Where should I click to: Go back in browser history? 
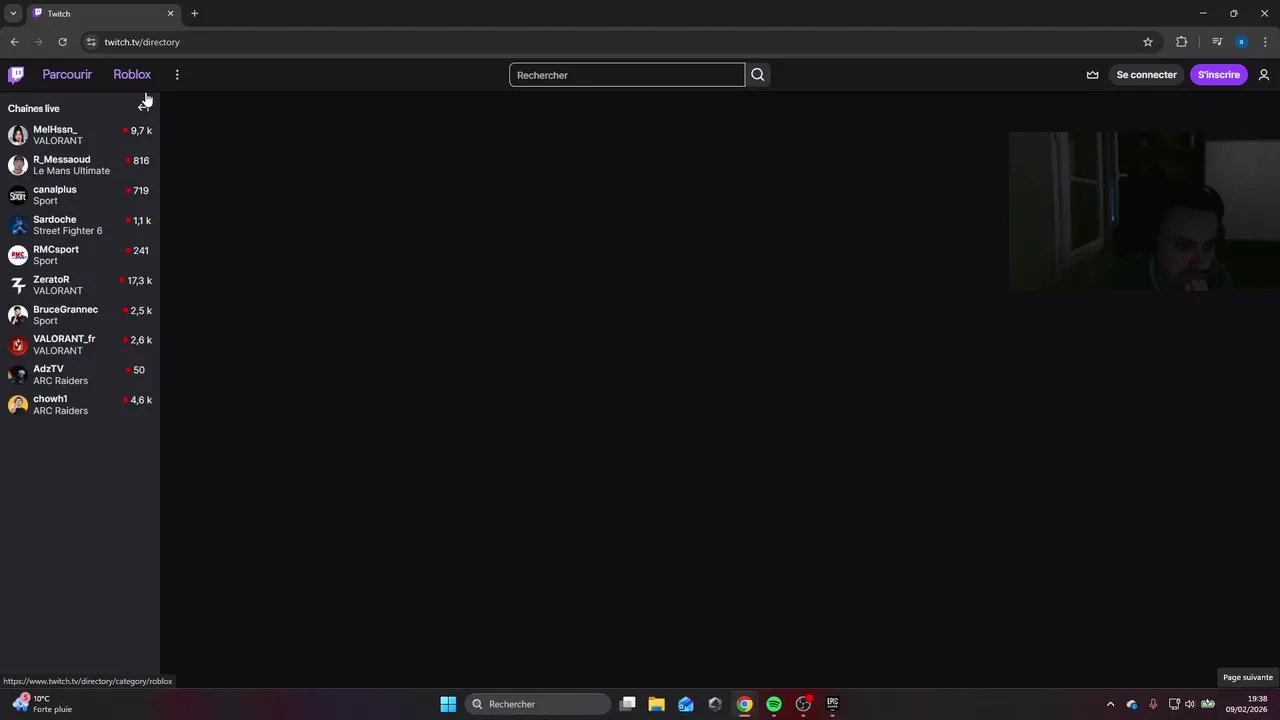point(14,42)
